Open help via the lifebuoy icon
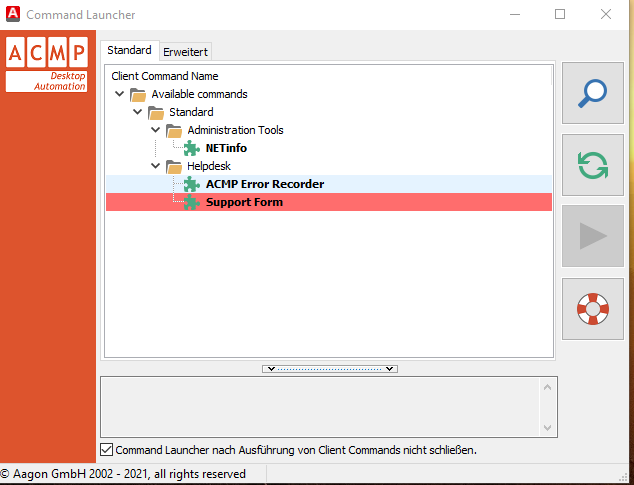The height and width of the screenshot is (485, 634). (593, 308)
